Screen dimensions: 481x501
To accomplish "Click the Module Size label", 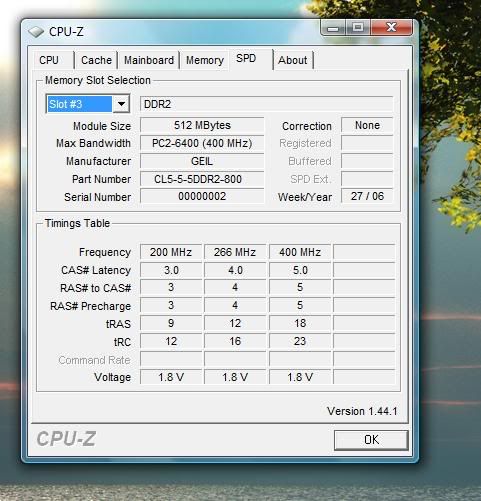I will click(102, 126).
